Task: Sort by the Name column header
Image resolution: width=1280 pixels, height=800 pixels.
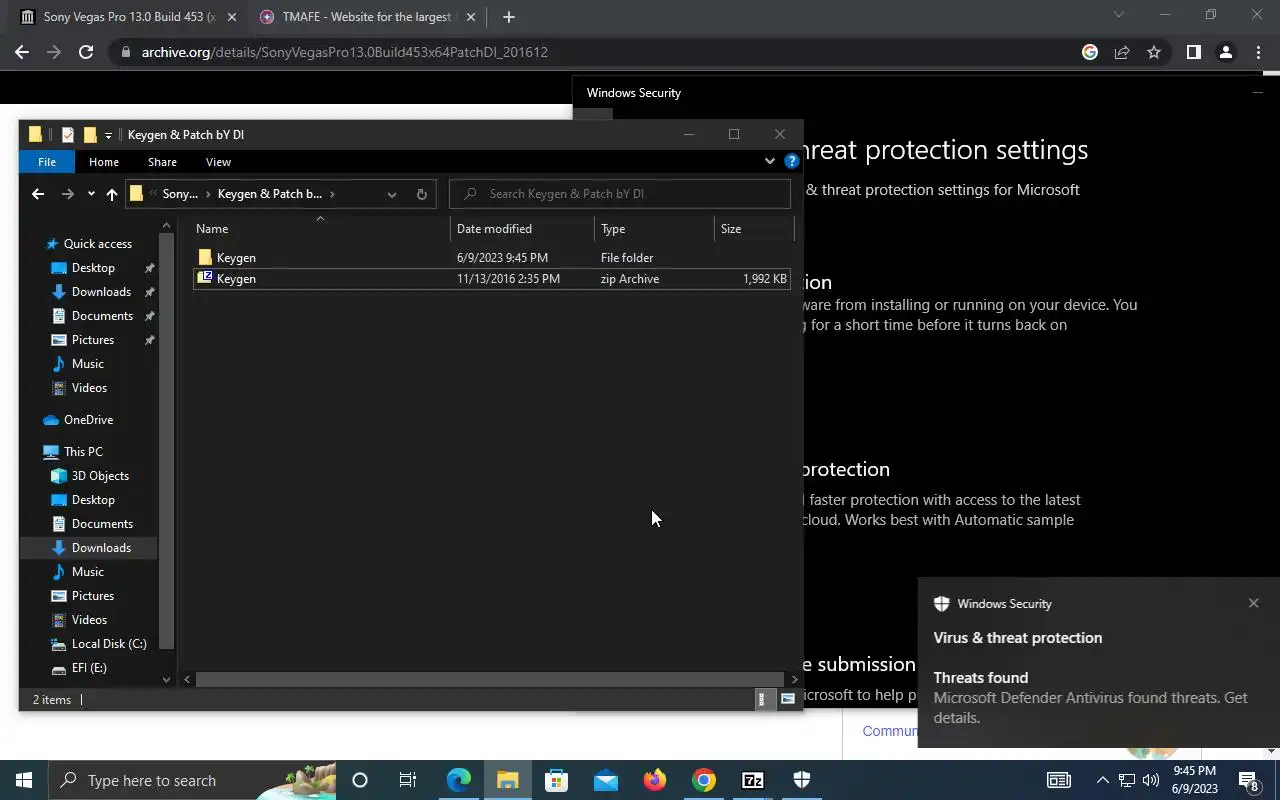Action: tap(320, 229)
